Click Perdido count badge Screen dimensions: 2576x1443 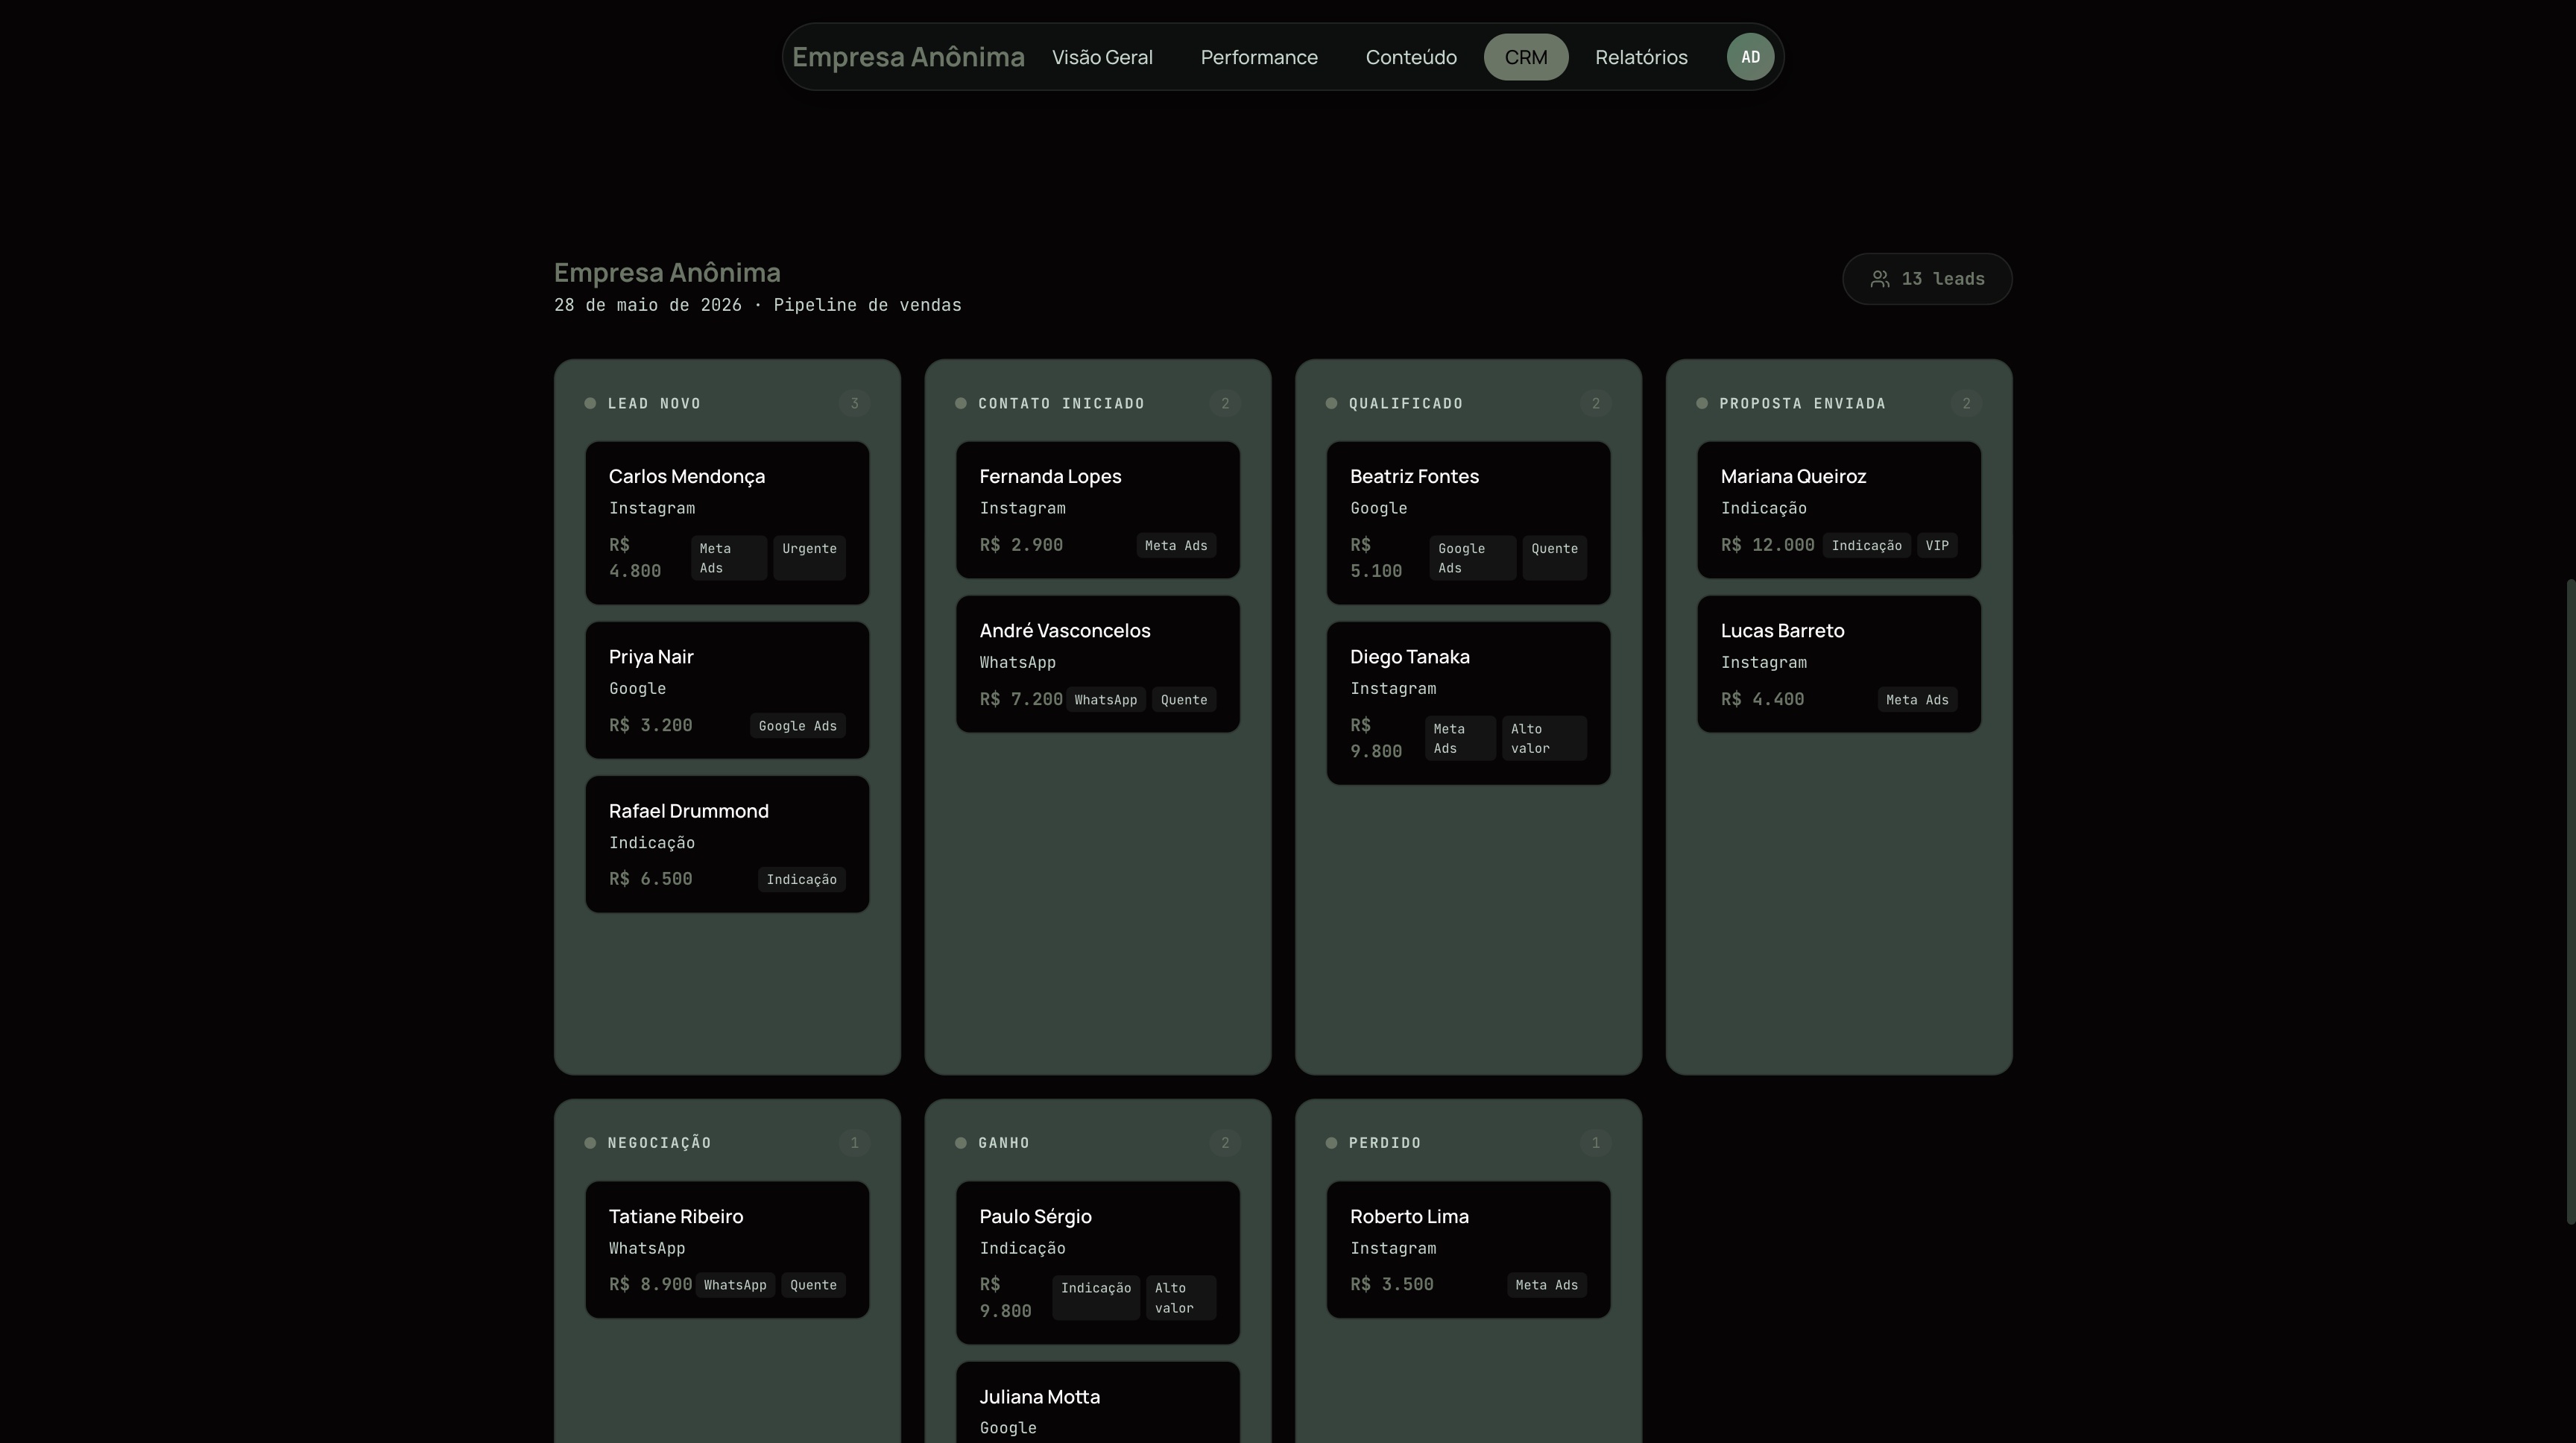[1595, 1143]
